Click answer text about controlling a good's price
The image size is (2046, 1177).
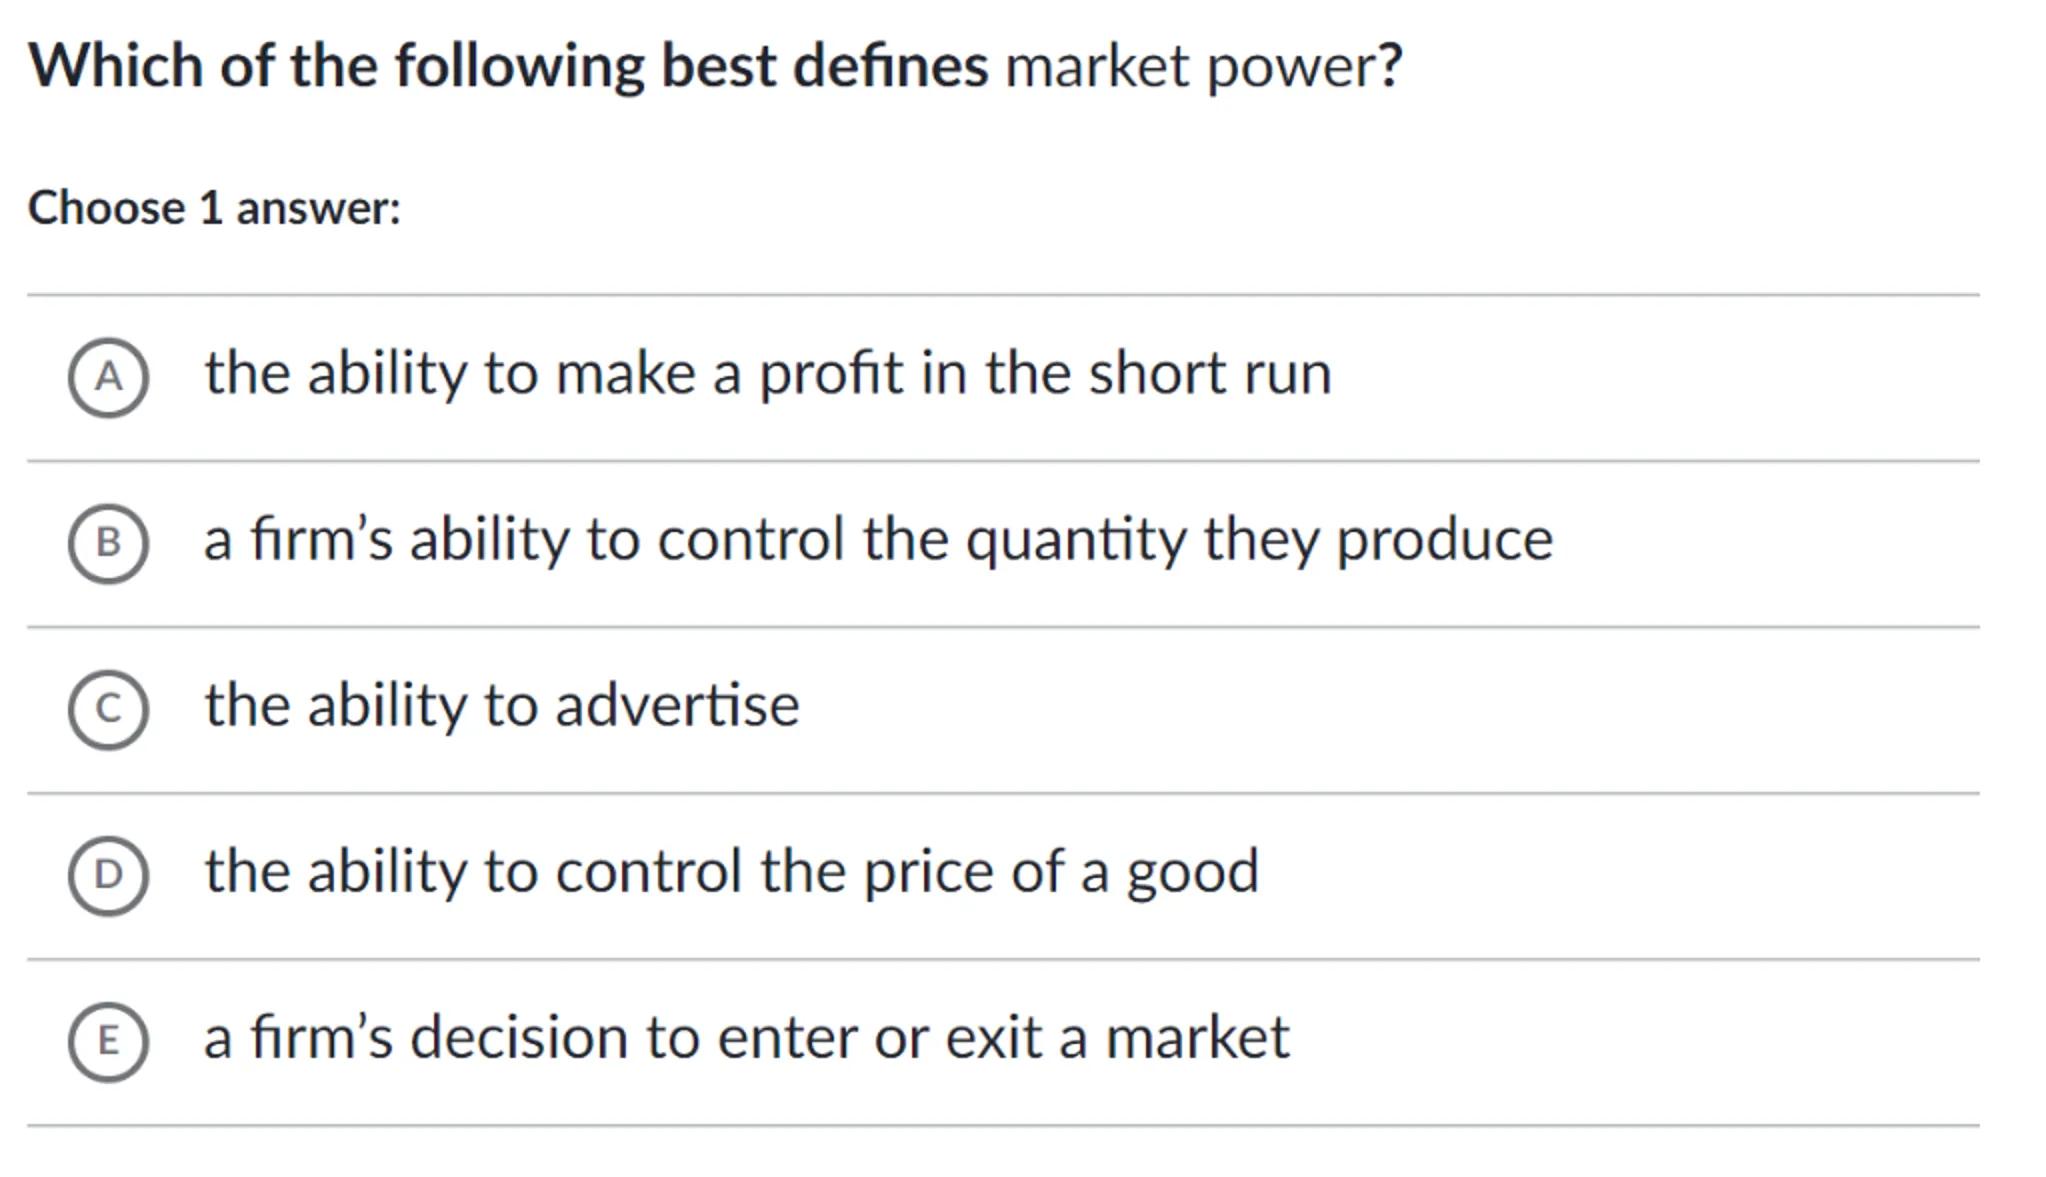[731, 872]
